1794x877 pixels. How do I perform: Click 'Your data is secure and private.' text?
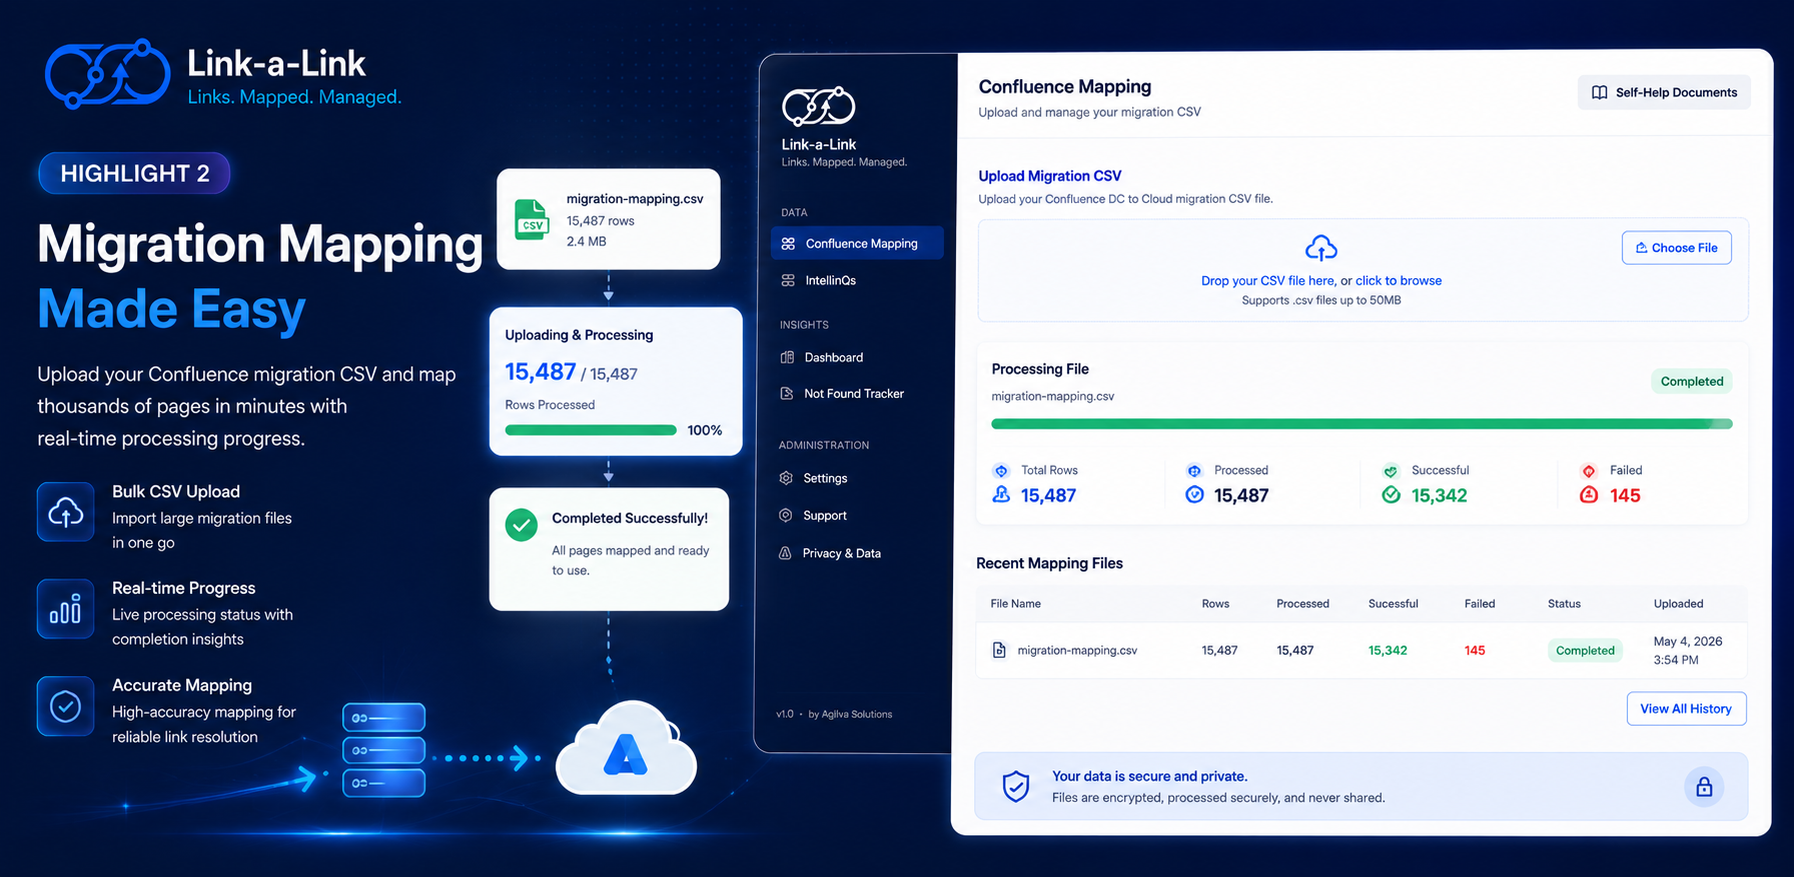coord(1149,776)
